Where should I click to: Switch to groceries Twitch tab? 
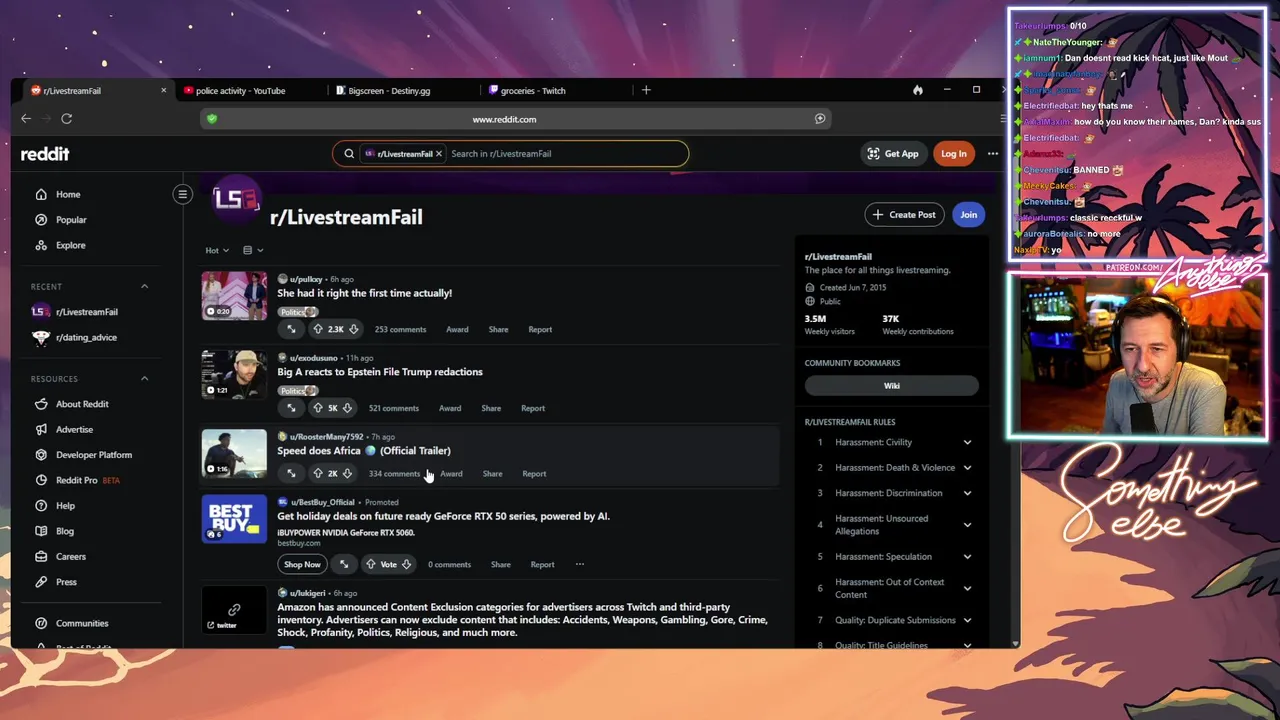533,90
